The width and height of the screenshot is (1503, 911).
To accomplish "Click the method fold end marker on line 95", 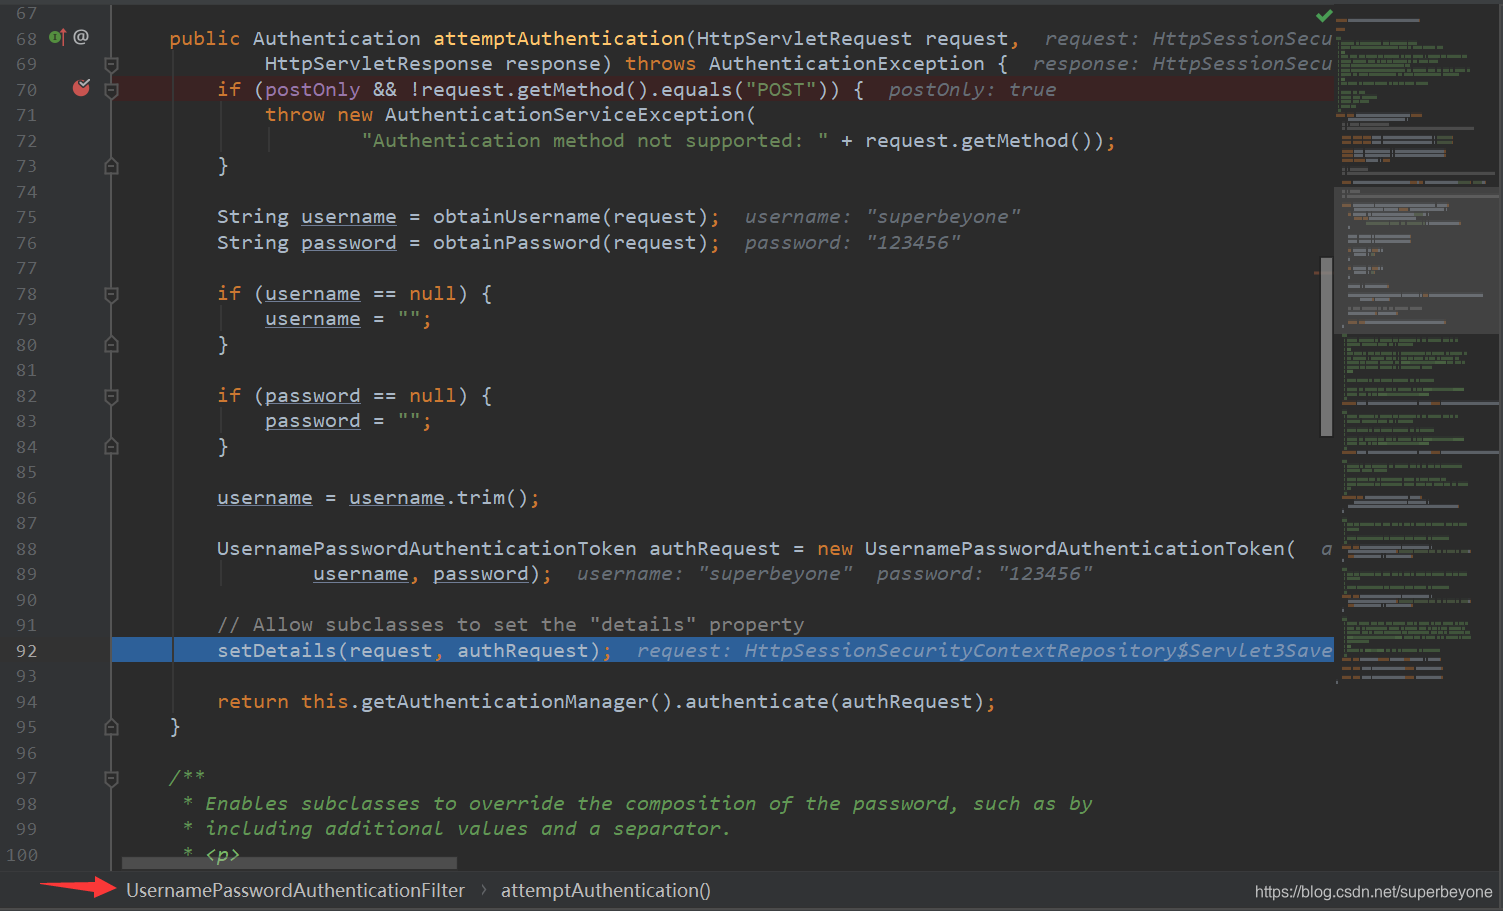I will (112, 727).
